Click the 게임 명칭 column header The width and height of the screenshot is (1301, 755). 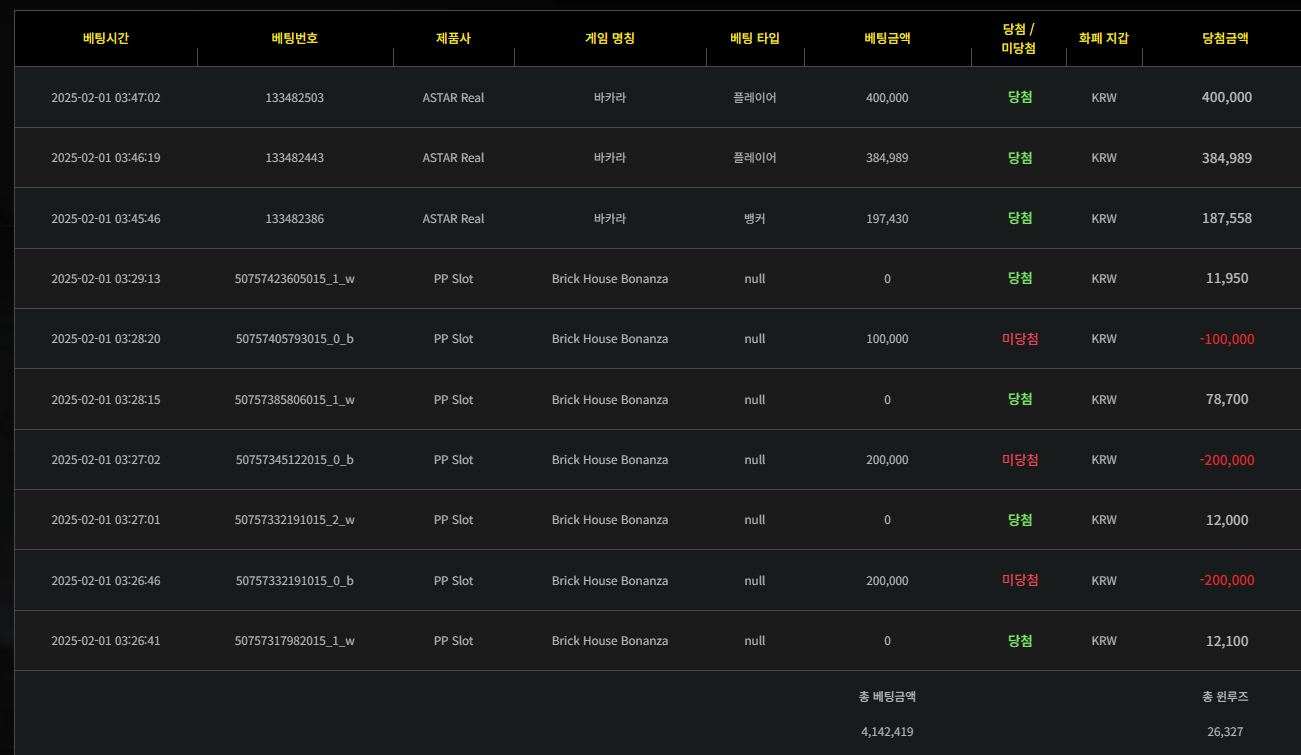(610, 39)
